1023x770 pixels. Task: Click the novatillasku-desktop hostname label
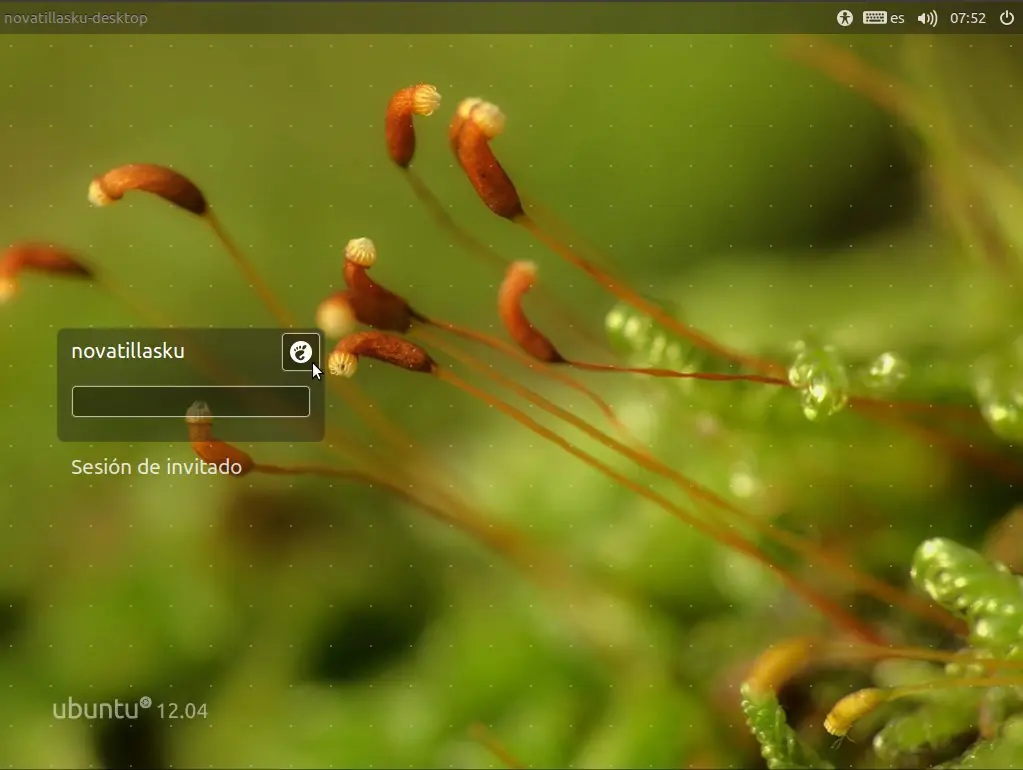[76, 18]
